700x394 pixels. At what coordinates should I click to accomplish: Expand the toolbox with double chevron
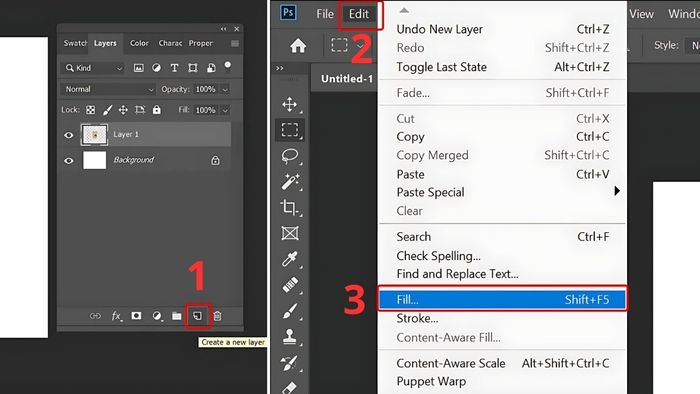tap(279, 68)
